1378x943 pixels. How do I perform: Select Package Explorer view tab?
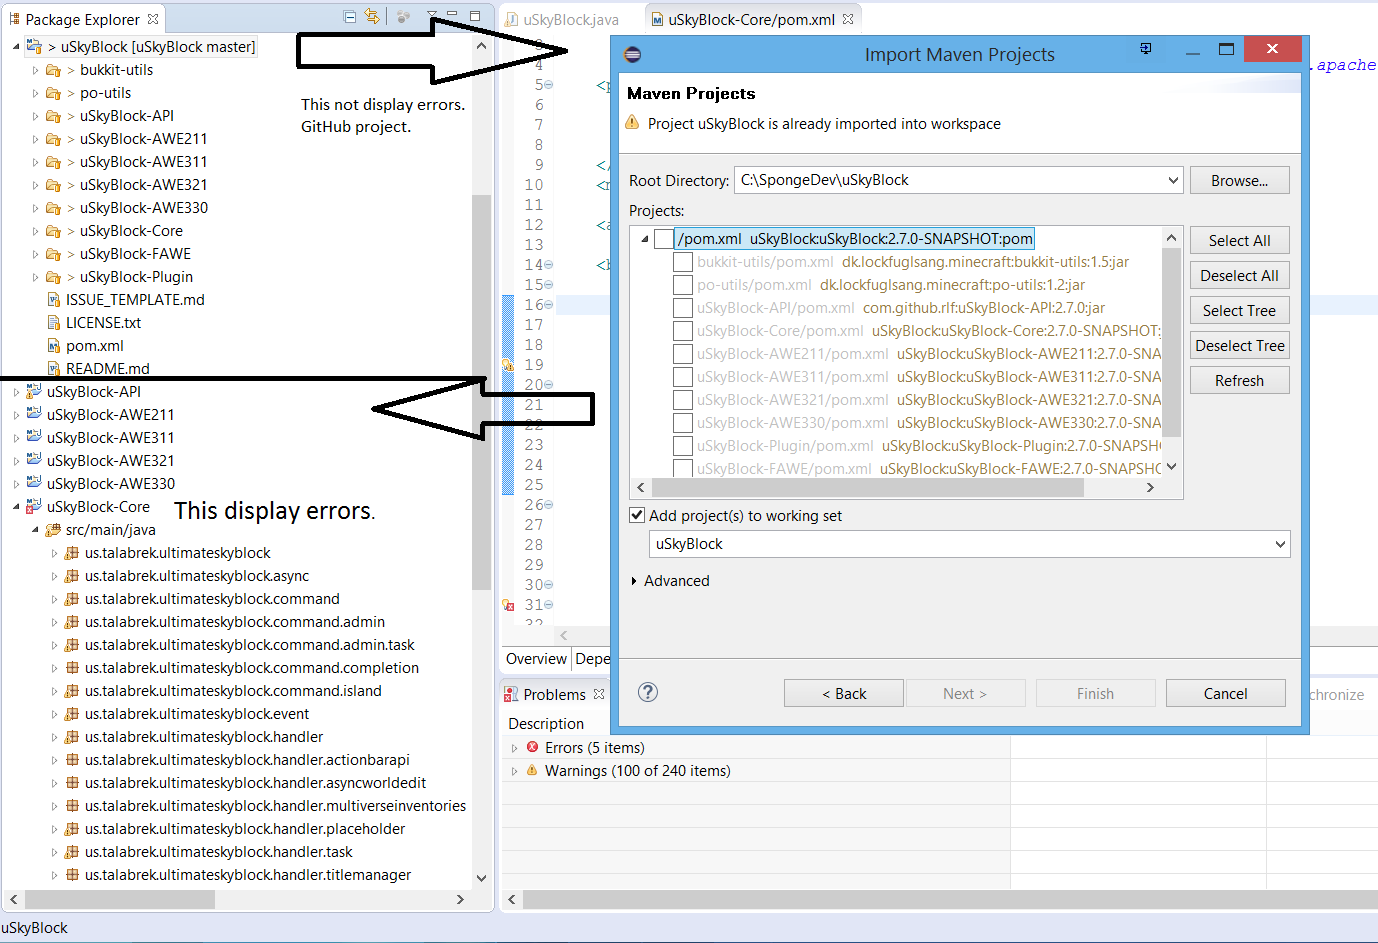coord(82,19)
